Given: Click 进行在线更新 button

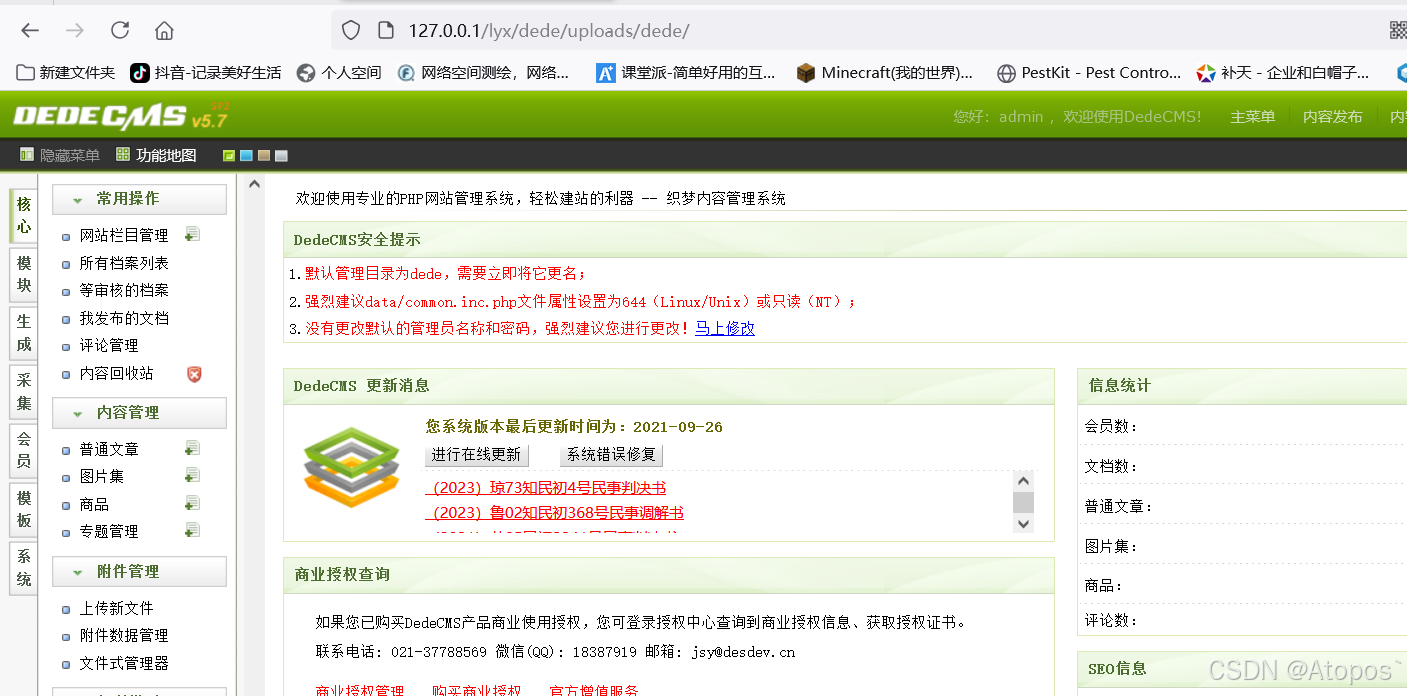Looking at the screenshot, I should 476,454.
